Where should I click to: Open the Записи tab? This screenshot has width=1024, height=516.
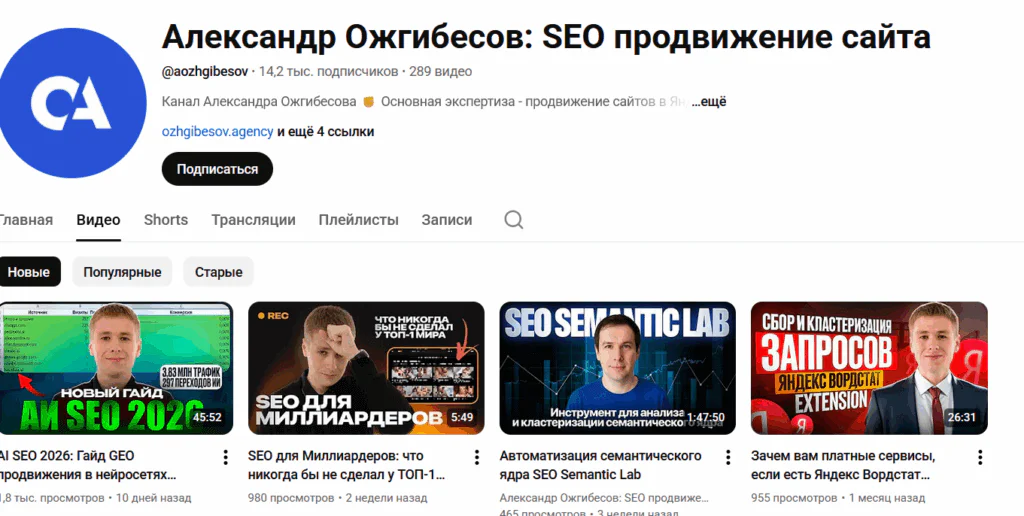447,220
